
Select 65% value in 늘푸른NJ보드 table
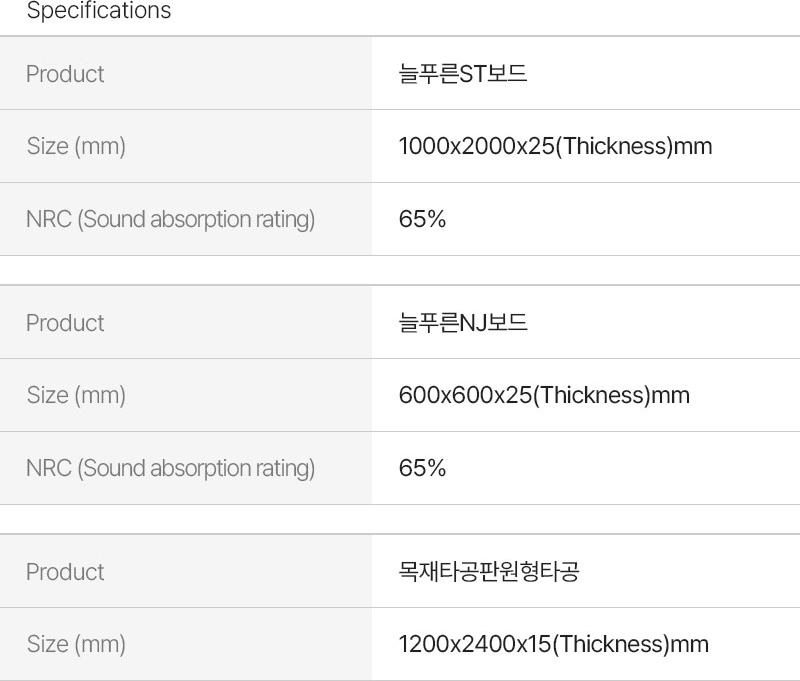(422, 468)
